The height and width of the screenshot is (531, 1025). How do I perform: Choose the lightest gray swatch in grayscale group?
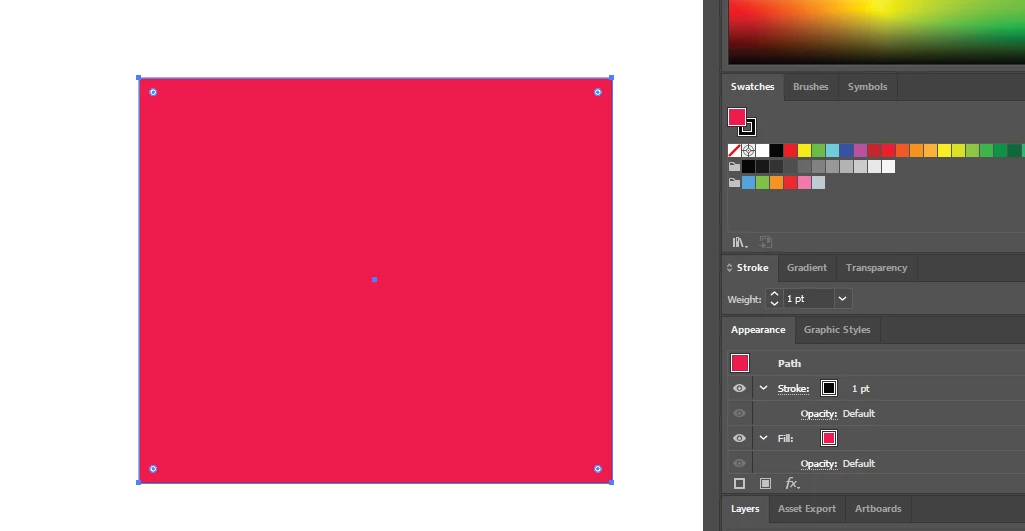tap(888, 167)
